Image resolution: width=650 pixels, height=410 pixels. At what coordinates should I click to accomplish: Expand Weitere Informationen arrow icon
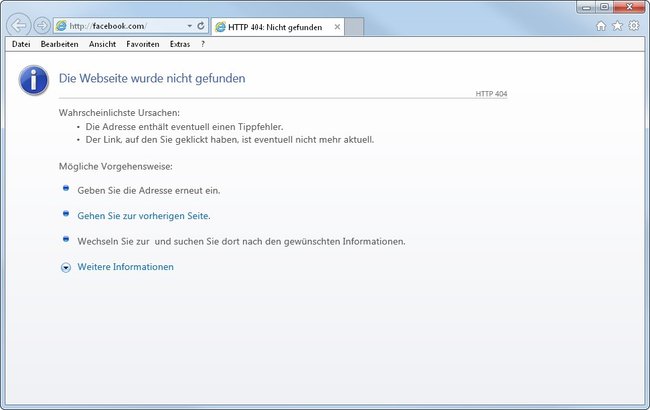66,268
